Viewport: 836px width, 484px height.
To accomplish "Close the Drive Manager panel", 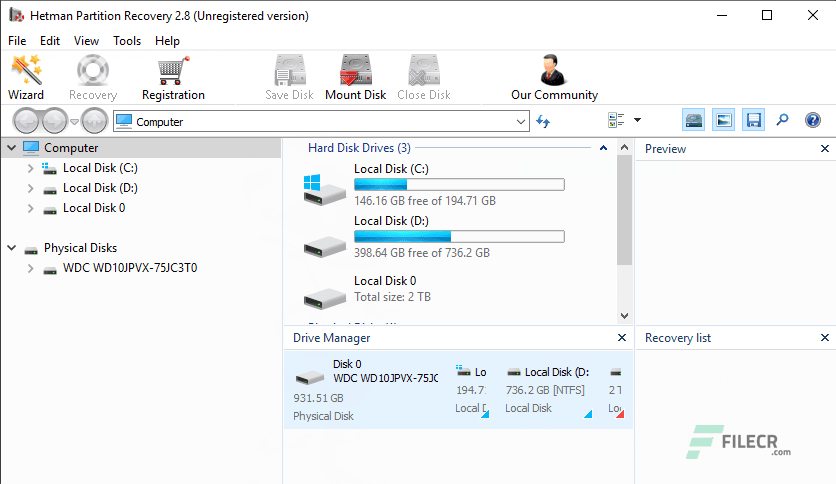I will (x=621, y=337).
